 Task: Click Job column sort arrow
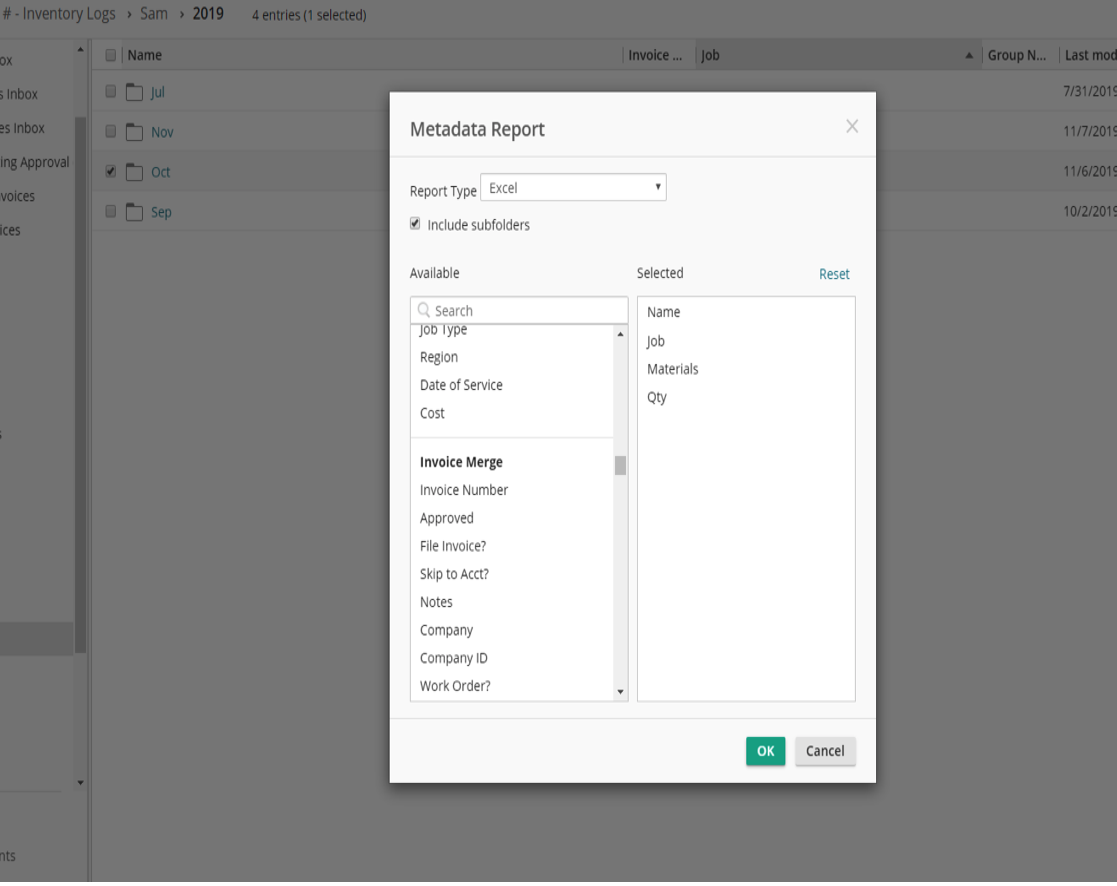click(x=969, y=56)
